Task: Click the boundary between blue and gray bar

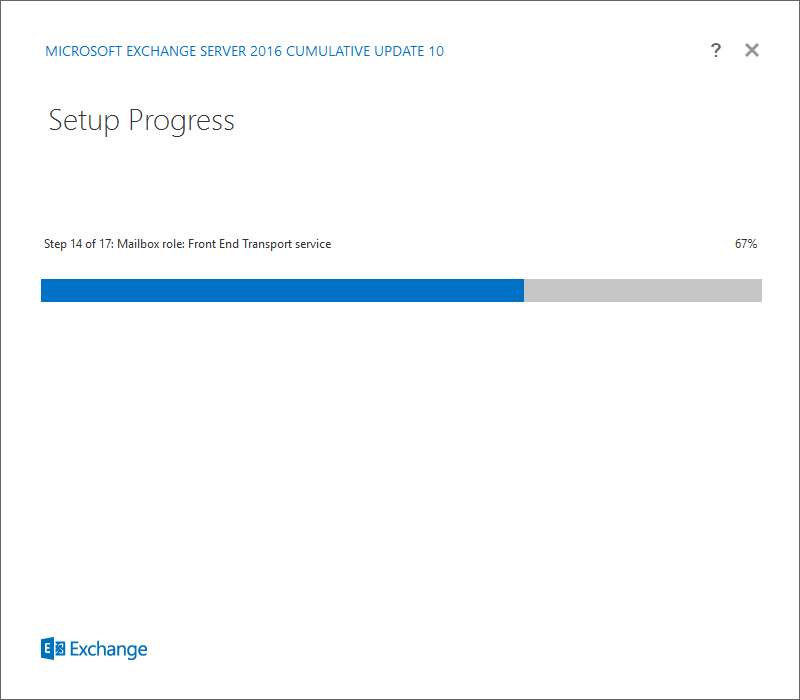Action: [524, 290]
